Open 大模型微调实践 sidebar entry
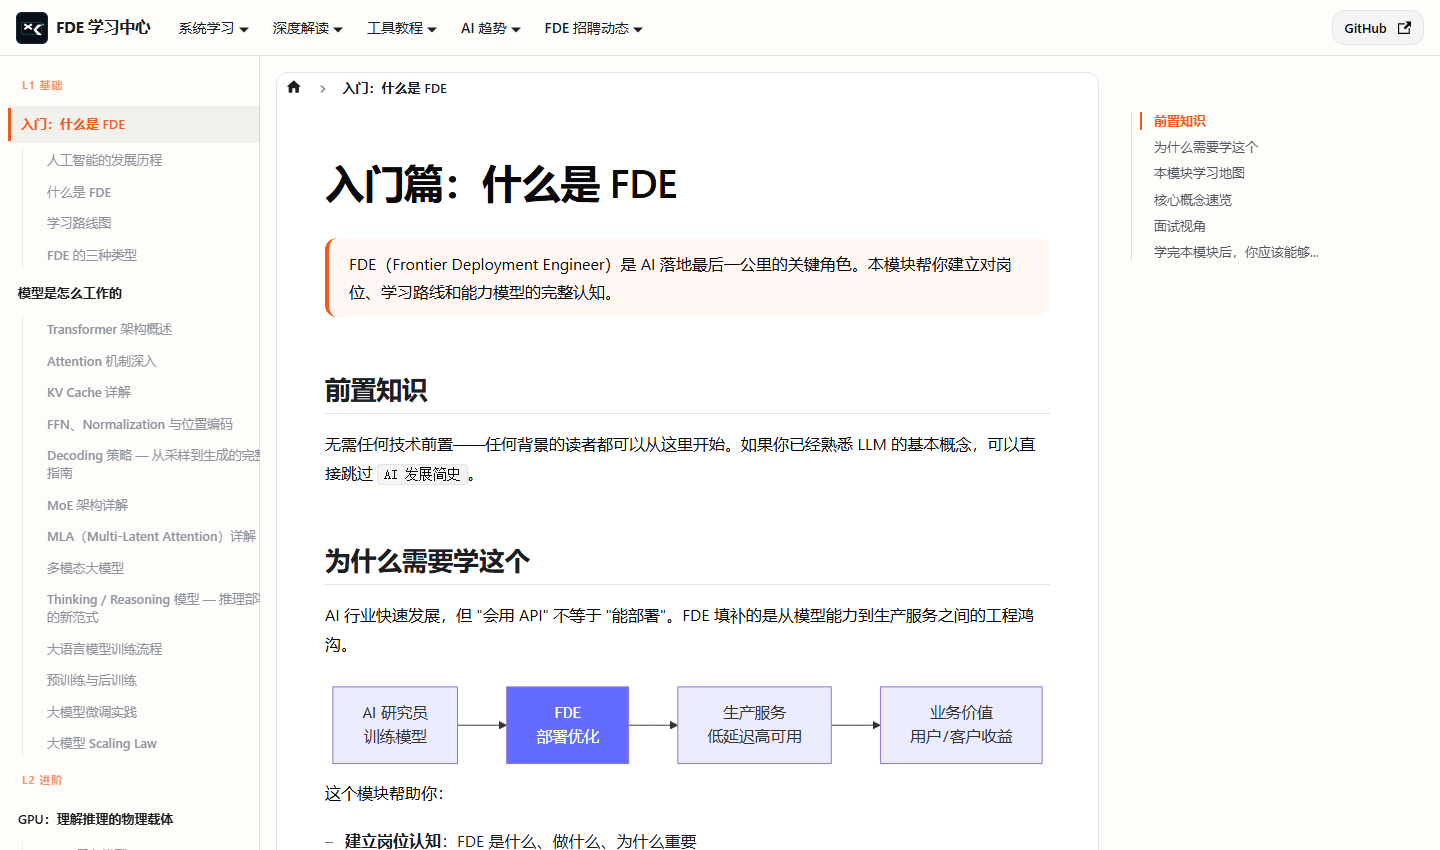Viewport: 1440px width, 850px height. 92,712
